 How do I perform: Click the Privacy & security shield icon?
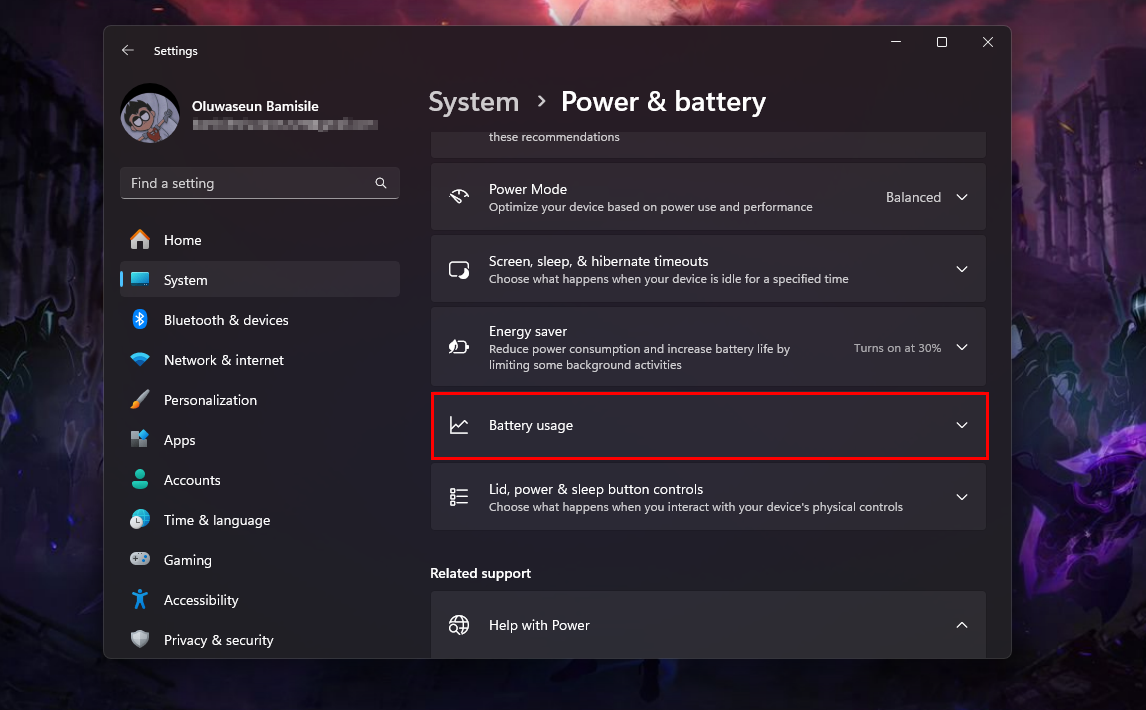pos(140,639)
